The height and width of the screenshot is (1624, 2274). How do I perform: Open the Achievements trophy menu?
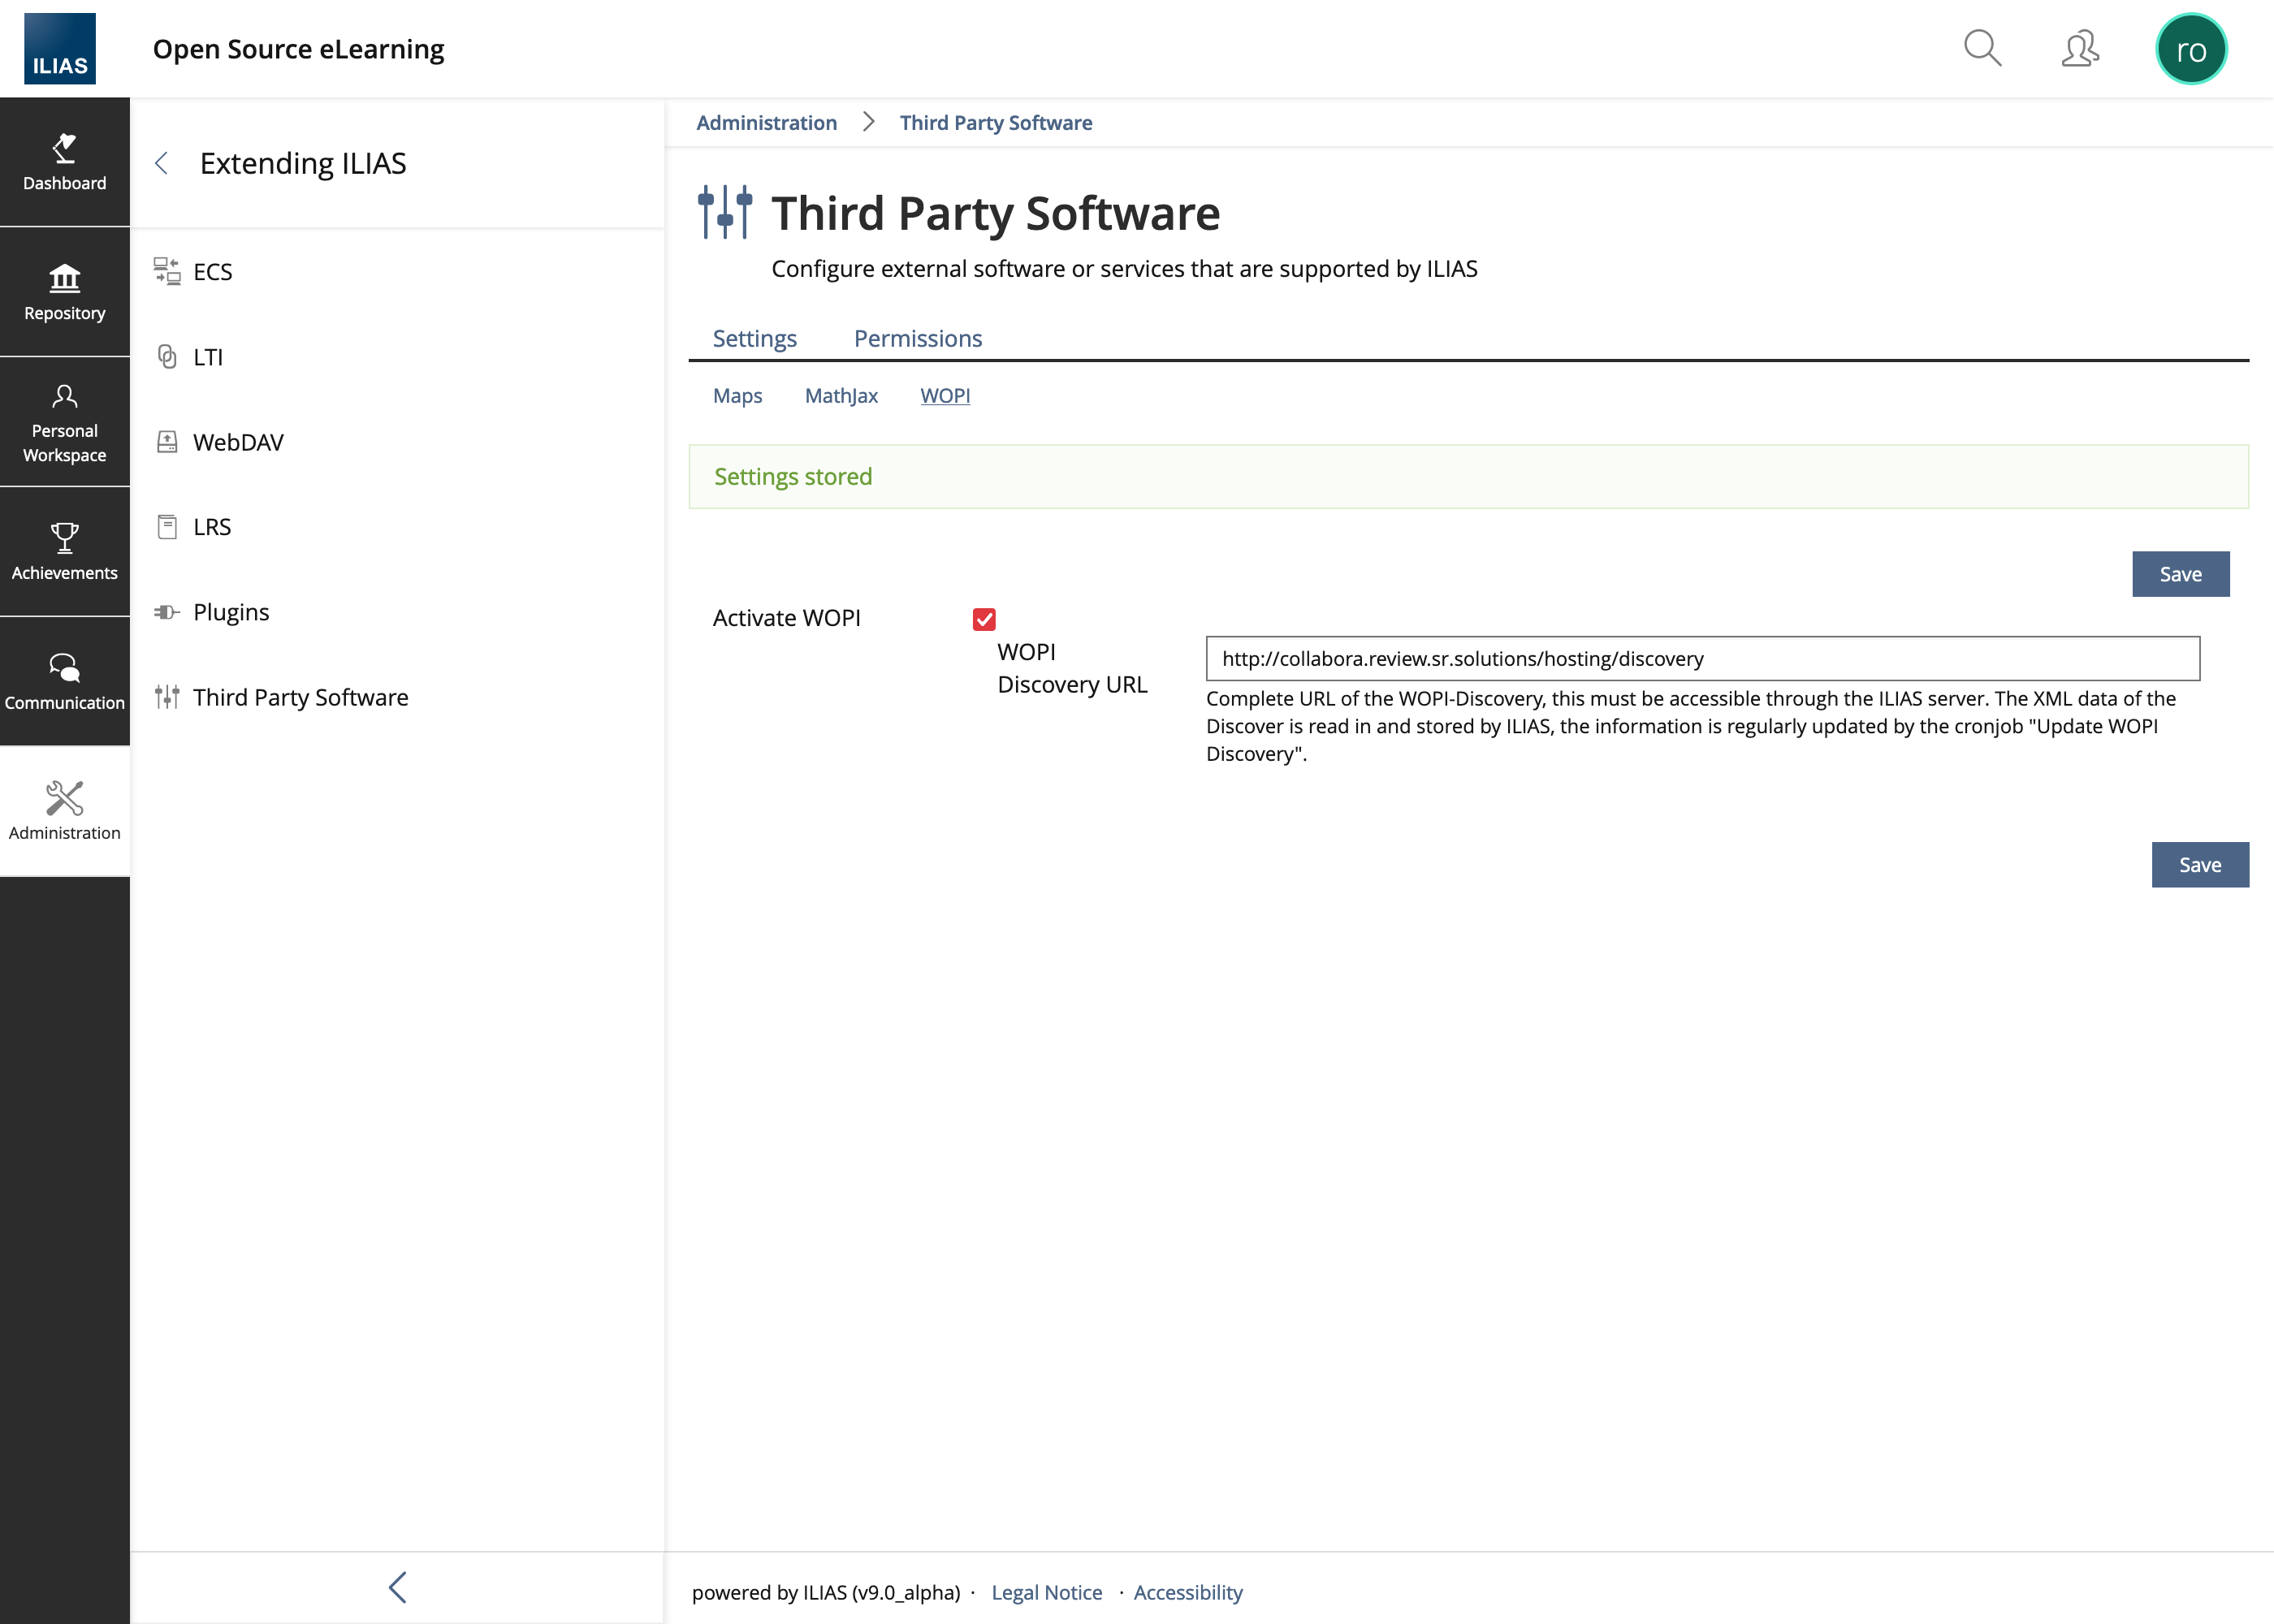(64, 551)
